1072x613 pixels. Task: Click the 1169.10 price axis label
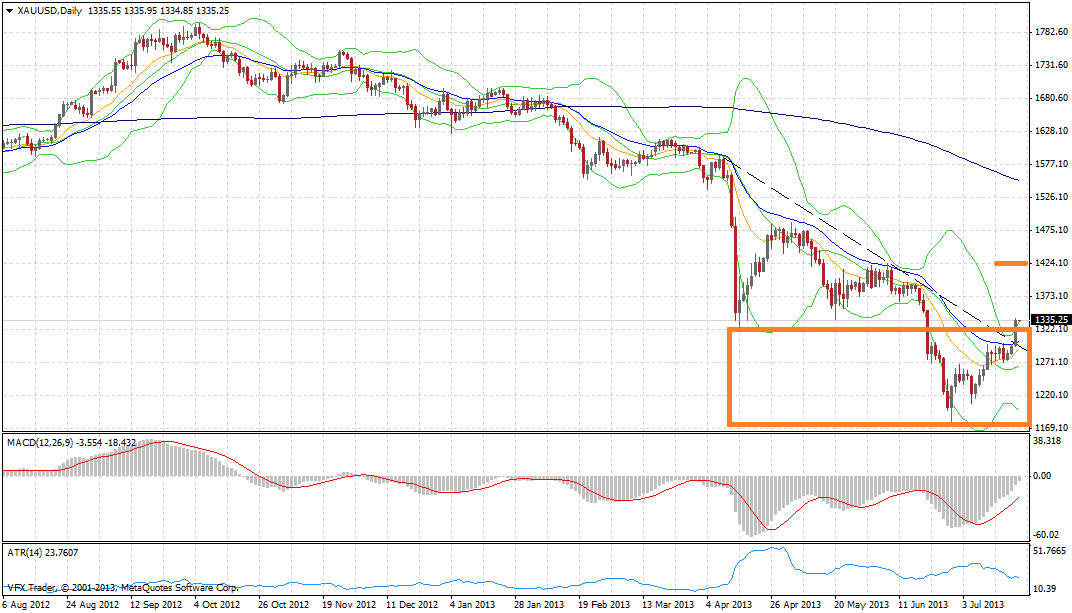tap(1048, 428)
